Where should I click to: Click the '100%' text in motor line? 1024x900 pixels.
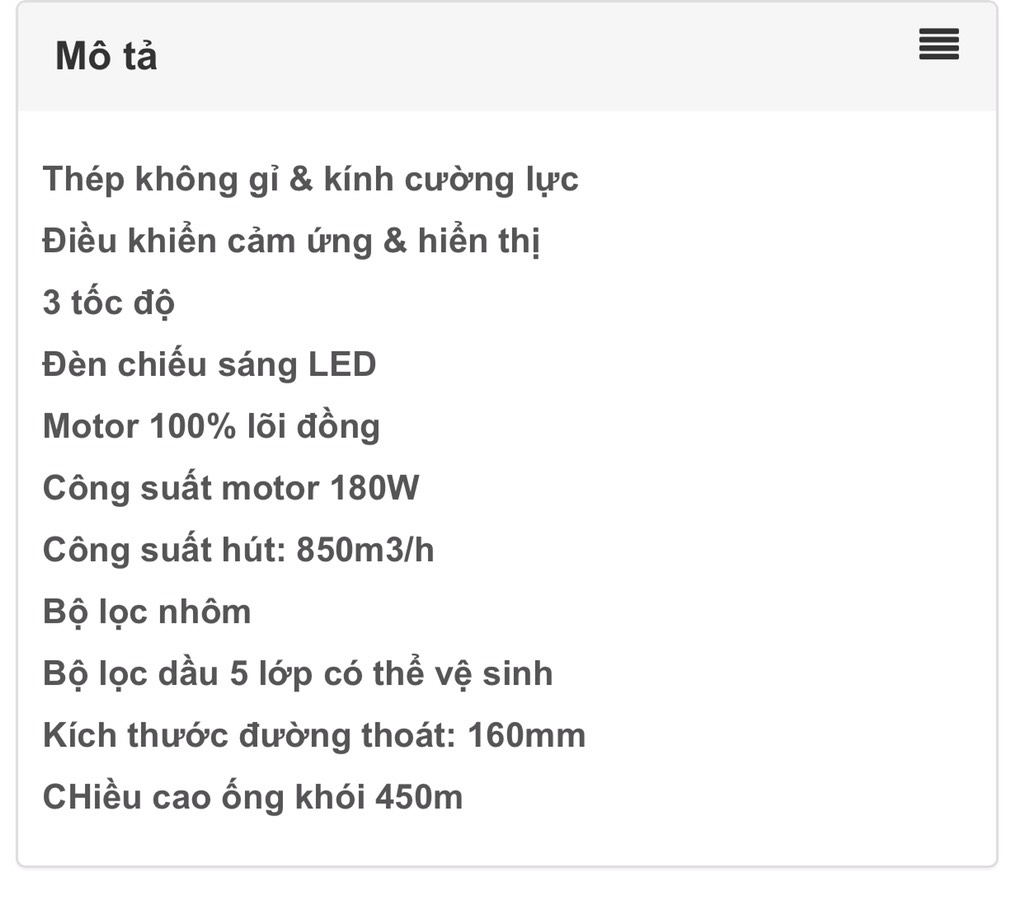click(x=193, y=426)
